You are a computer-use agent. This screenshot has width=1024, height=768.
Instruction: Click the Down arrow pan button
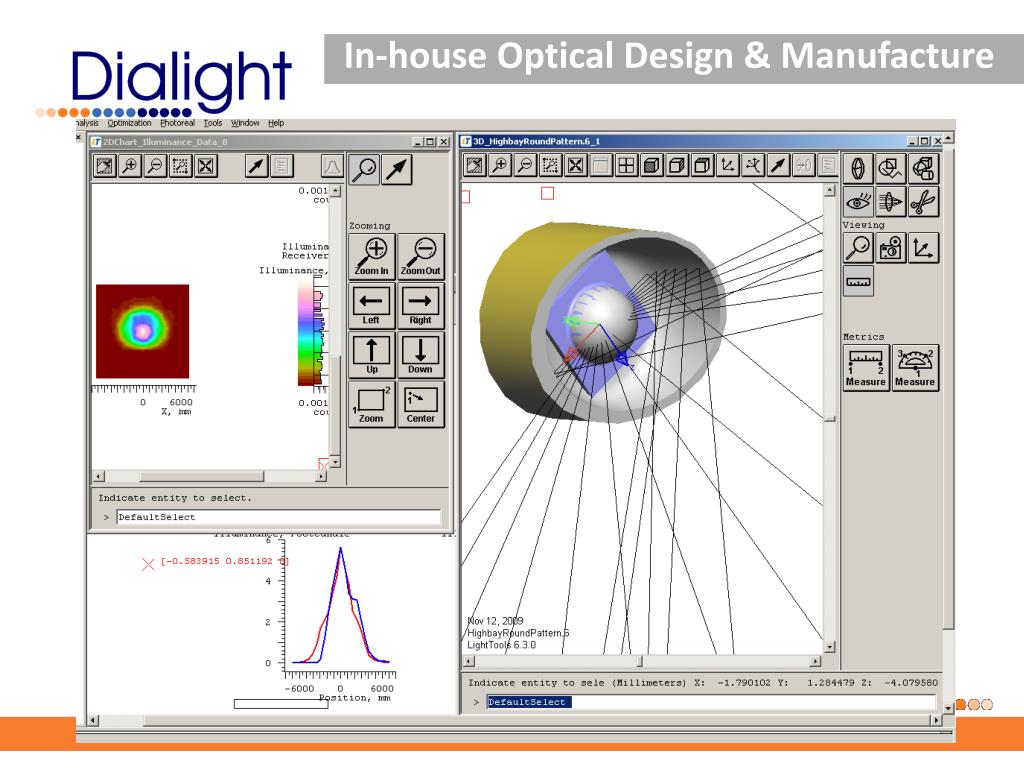[x=421, y=355]
